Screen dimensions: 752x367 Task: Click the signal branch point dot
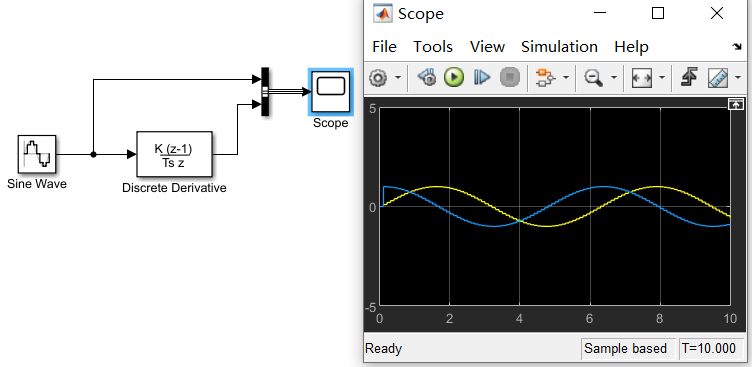[94, 154]
